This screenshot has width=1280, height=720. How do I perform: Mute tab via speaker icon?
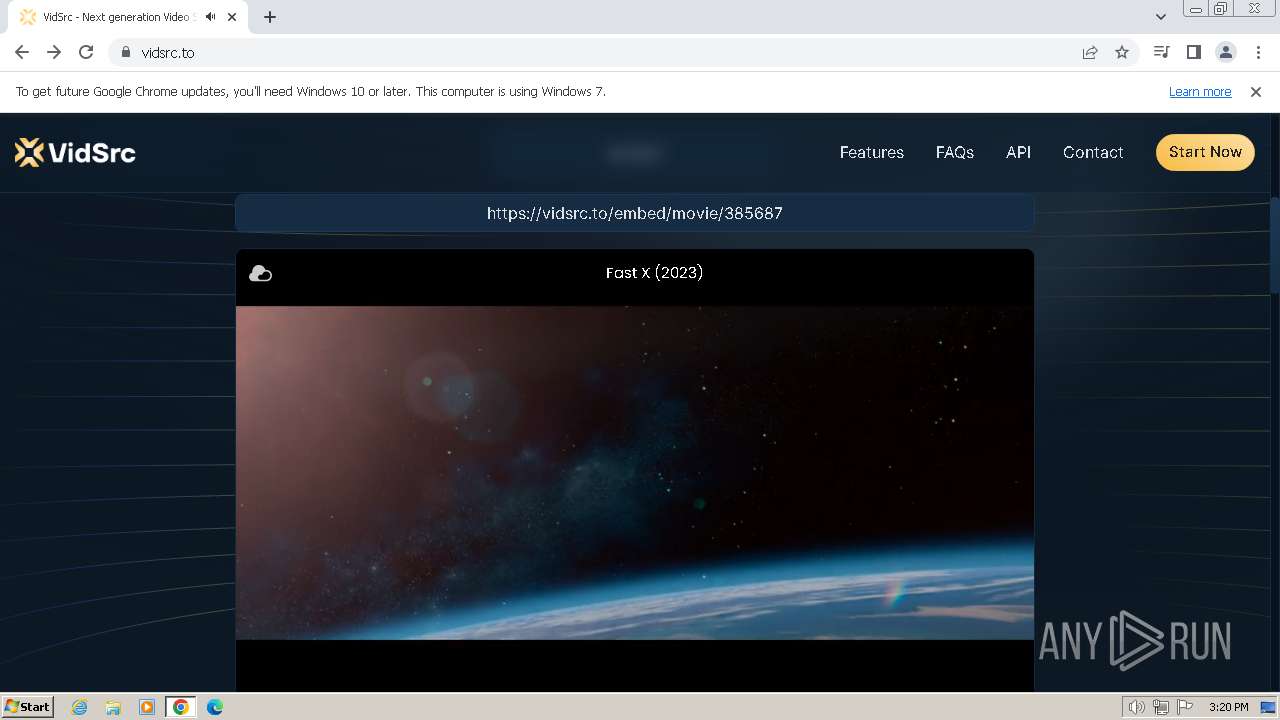210,17
